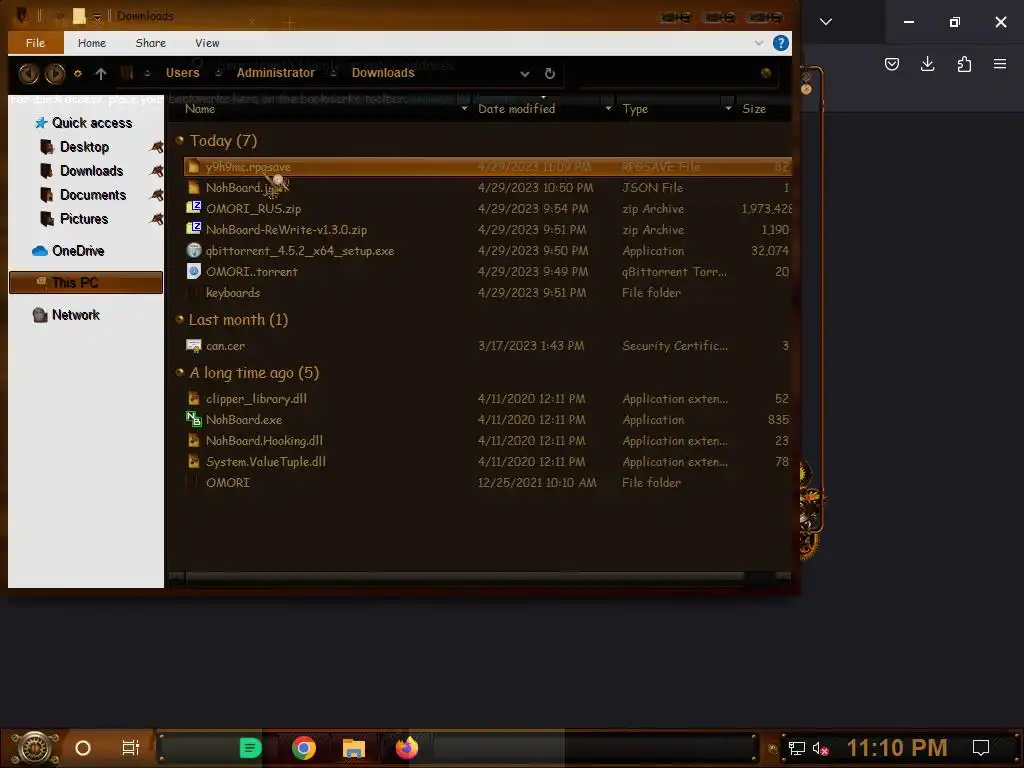Open Firefox downloads panel icon
The image size is (1024, 768).
927,64
